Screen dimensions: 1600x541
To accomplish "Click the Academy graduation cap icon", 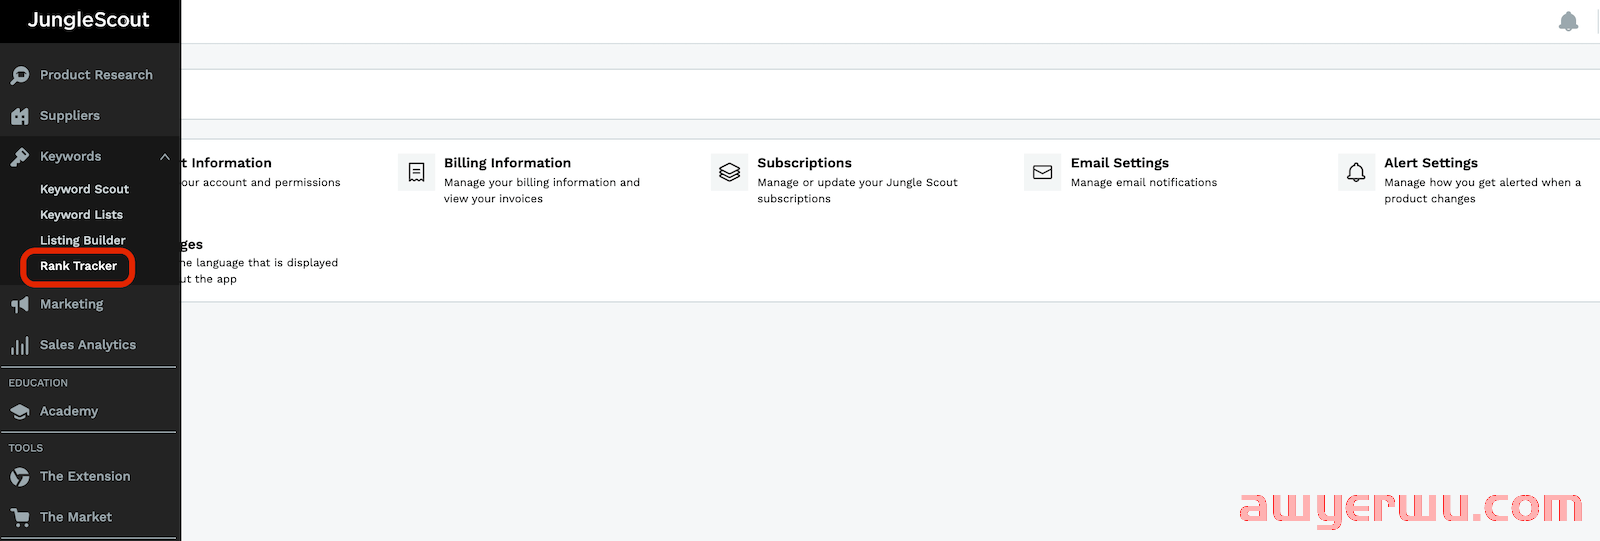I will 20,412.
